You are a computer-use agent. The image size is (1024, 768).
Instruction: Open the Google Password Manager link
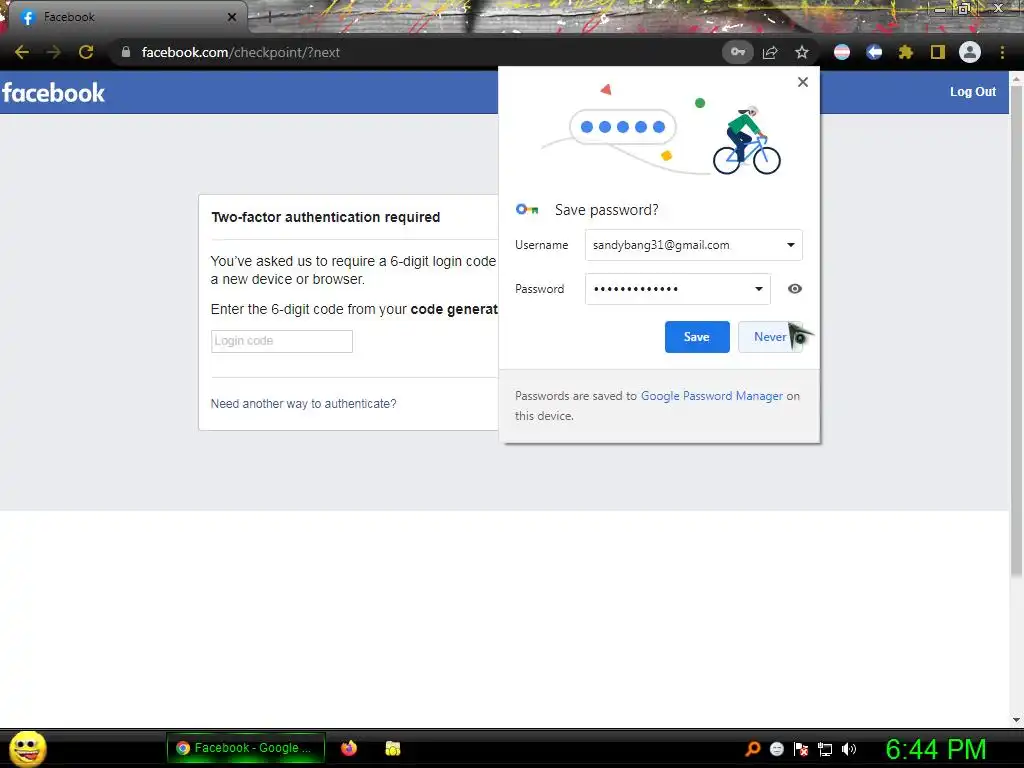711,396
